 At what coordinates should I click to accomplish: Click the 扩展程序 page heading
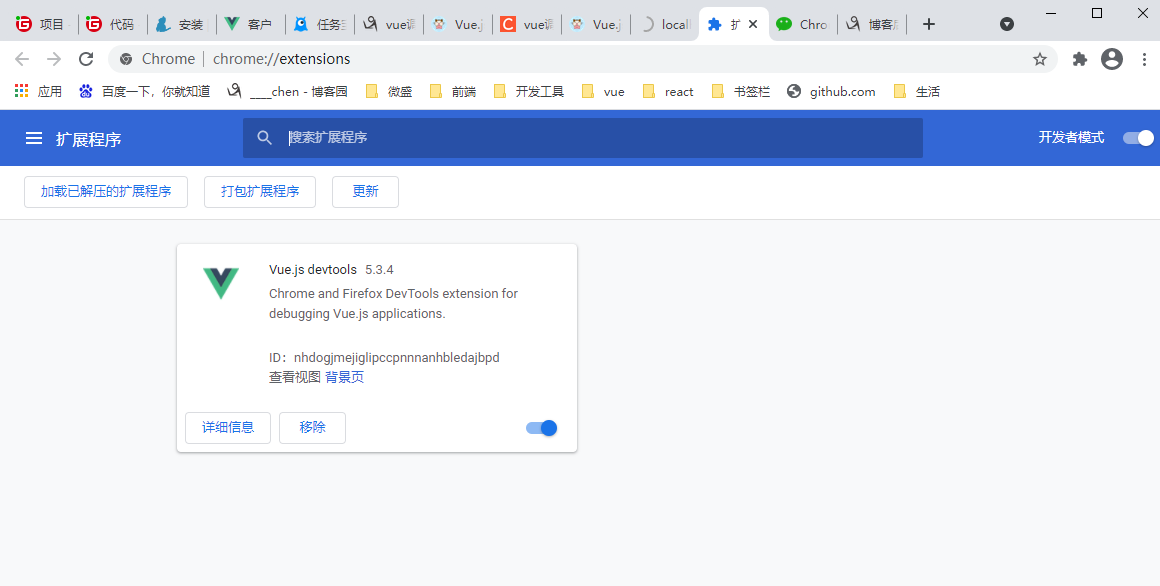tap(89, 139)
